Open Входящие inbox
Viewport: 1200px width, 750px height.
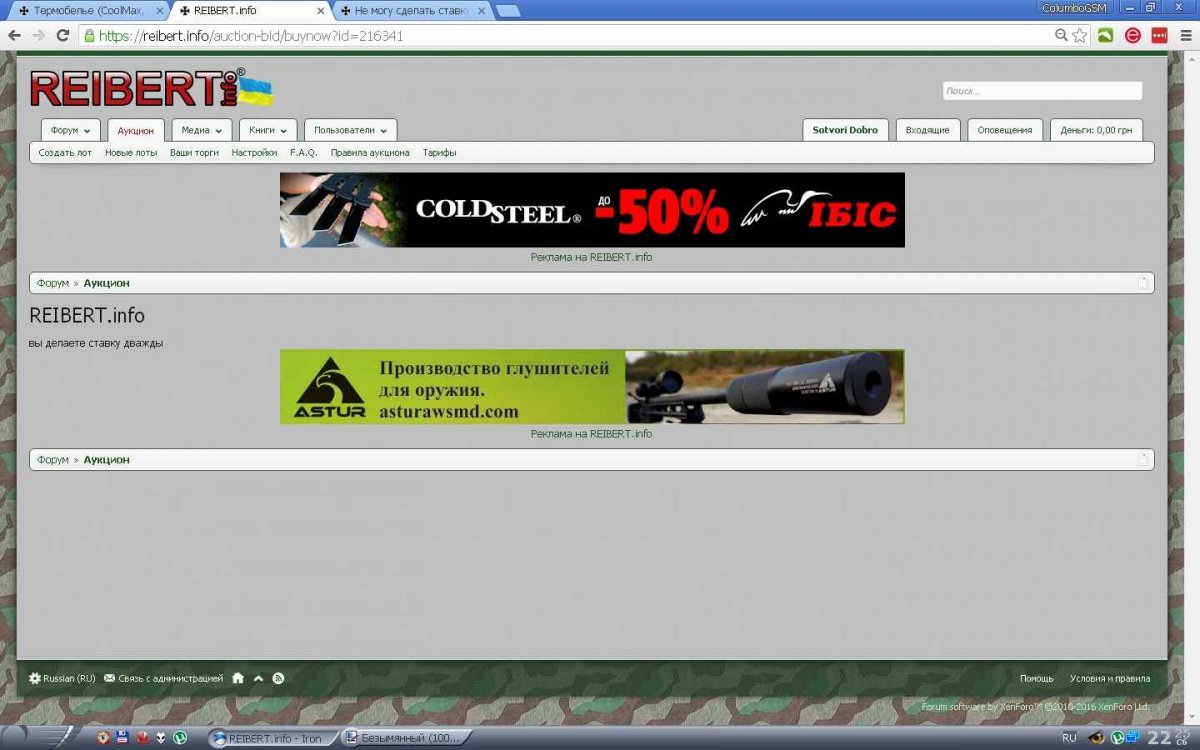pos(928,130)
